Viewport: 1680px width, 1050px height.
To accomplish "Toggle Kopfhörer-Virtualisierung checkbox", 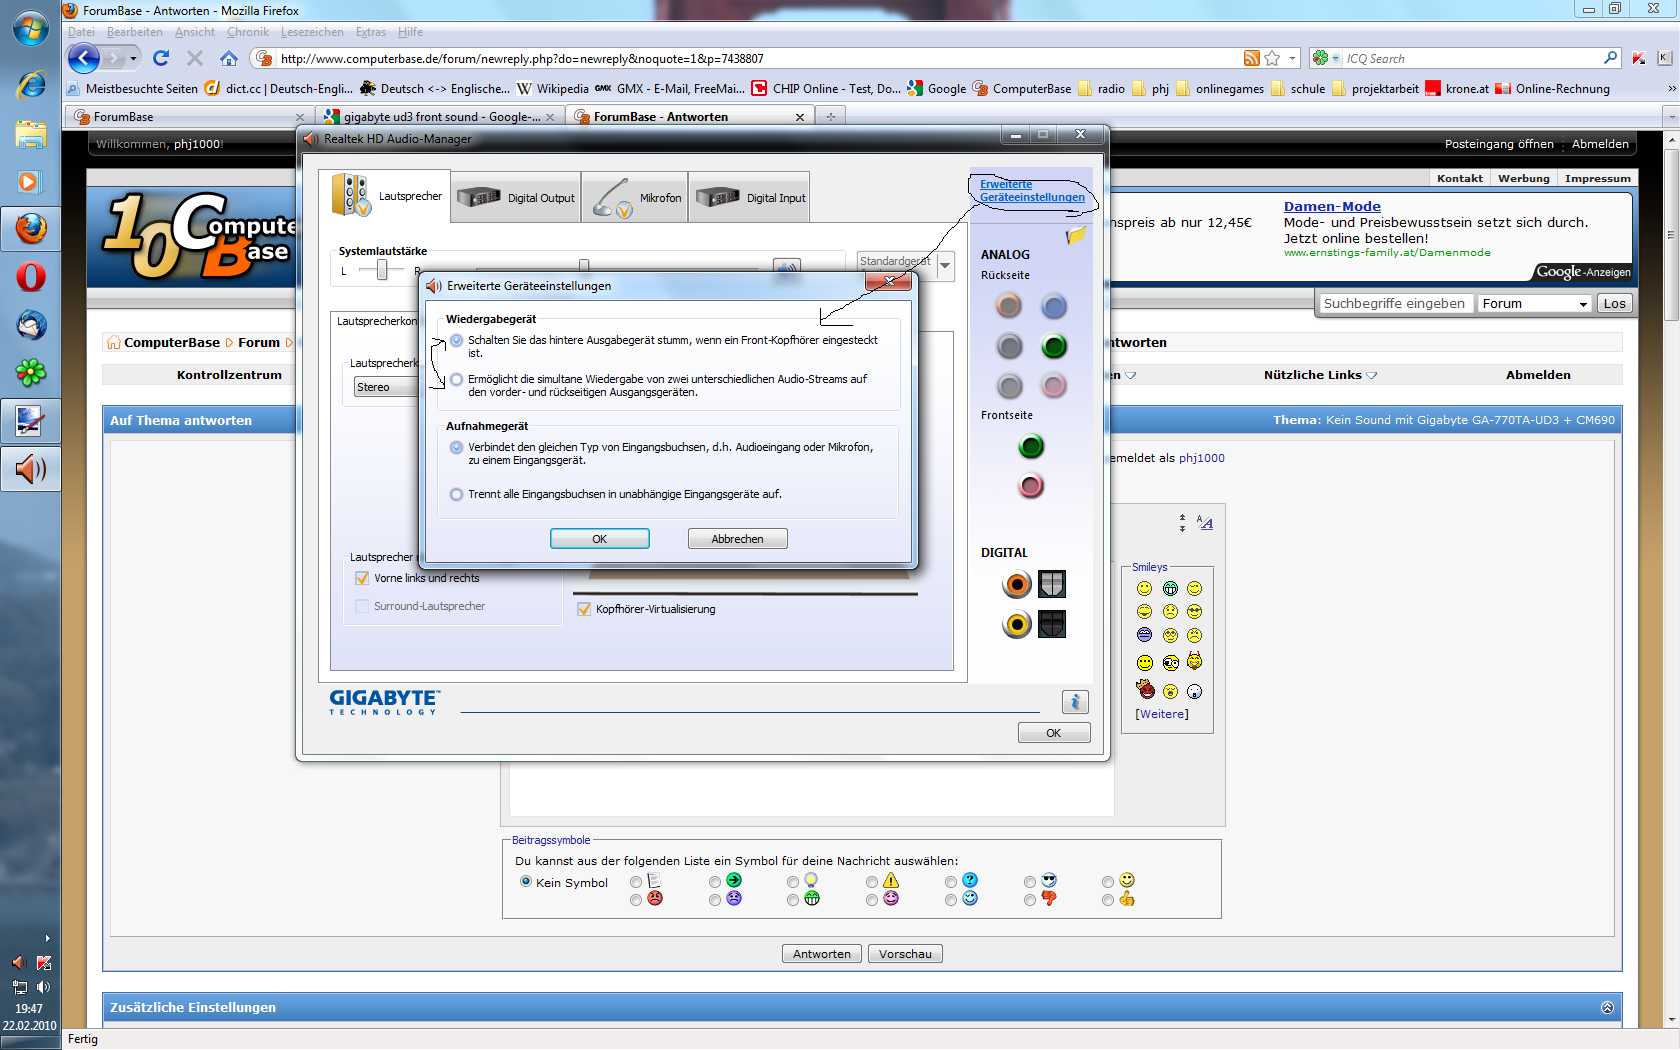I will (584, 609).
